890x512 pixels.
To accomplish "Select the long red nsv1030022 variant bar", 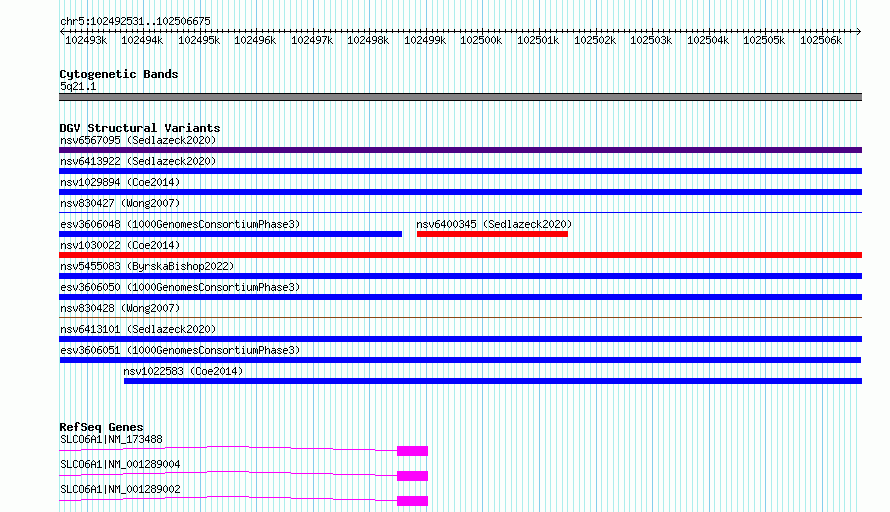I will [x=460, y=255].
